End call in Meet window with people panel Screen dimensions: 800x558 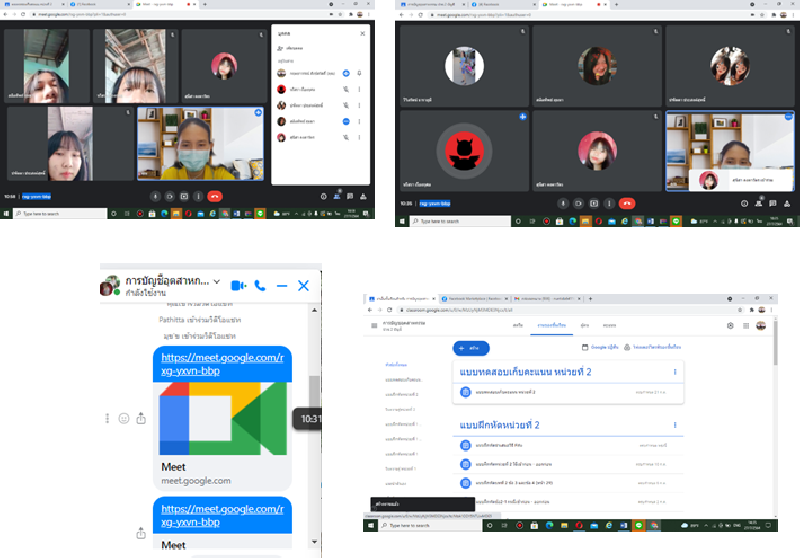[x=214, y=196]
